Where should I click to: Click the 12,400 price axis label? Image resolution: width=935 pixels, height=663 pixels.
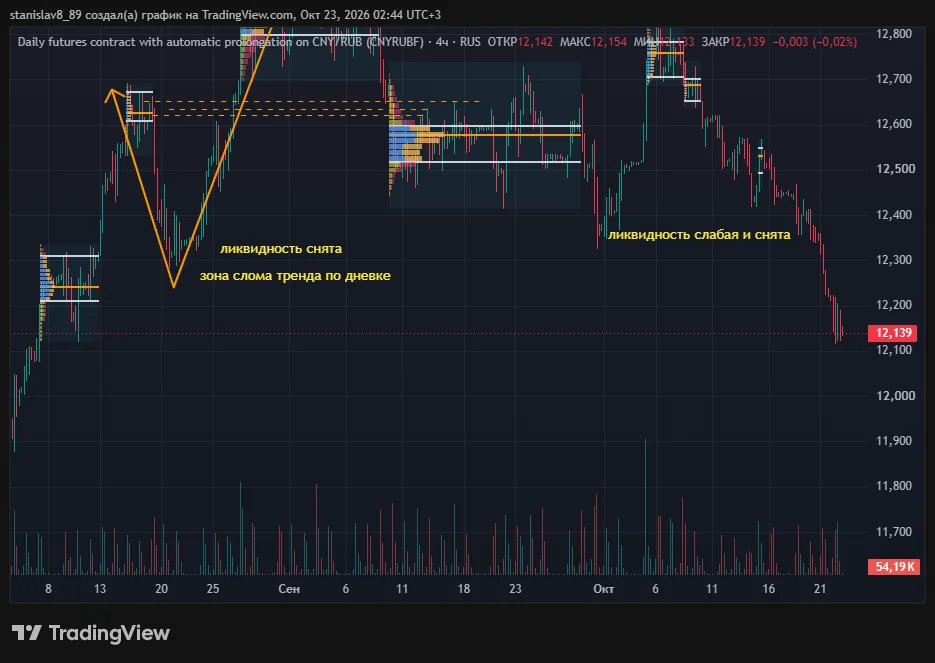894,215
